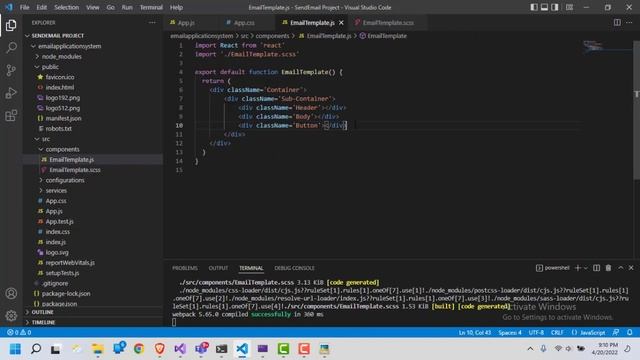Click the src breadcrumb segment
Screen dimensions: 640x360
244,36
